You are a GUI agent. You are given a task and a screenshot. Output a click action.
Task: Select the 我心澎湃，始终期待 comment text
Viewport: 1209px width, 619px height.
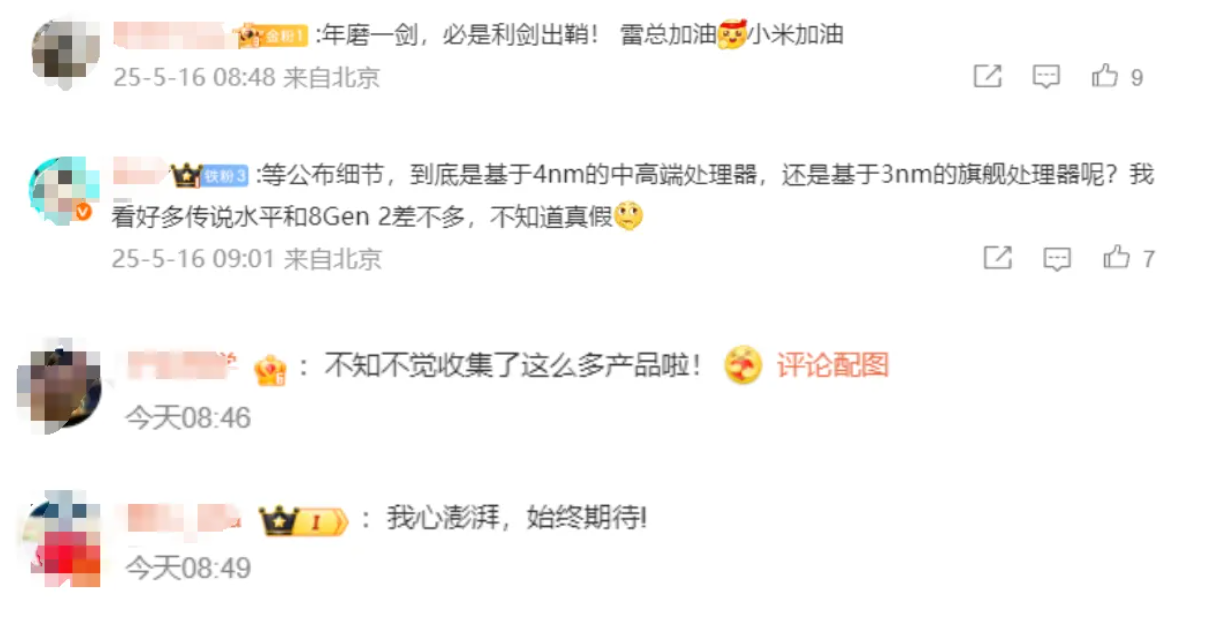[517, 520]
